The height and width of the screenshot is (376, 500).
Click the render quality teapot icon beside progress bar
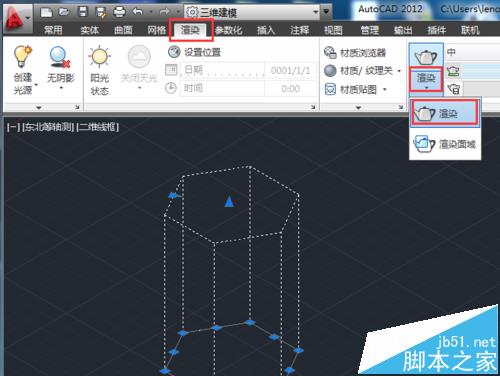453,71
